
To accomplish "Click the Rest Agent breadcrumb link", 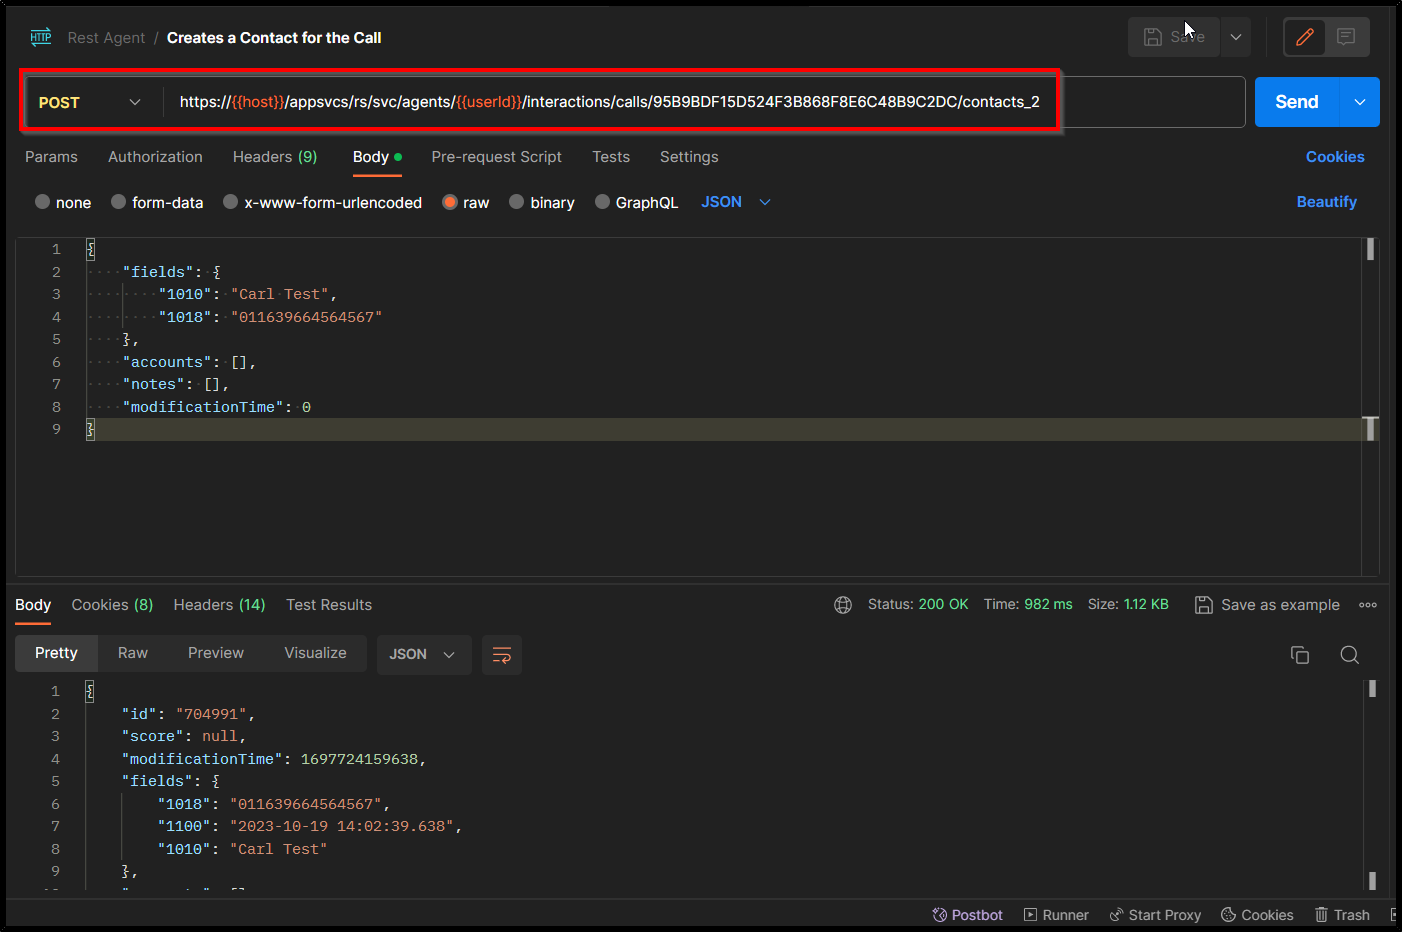I will (106, 38).
